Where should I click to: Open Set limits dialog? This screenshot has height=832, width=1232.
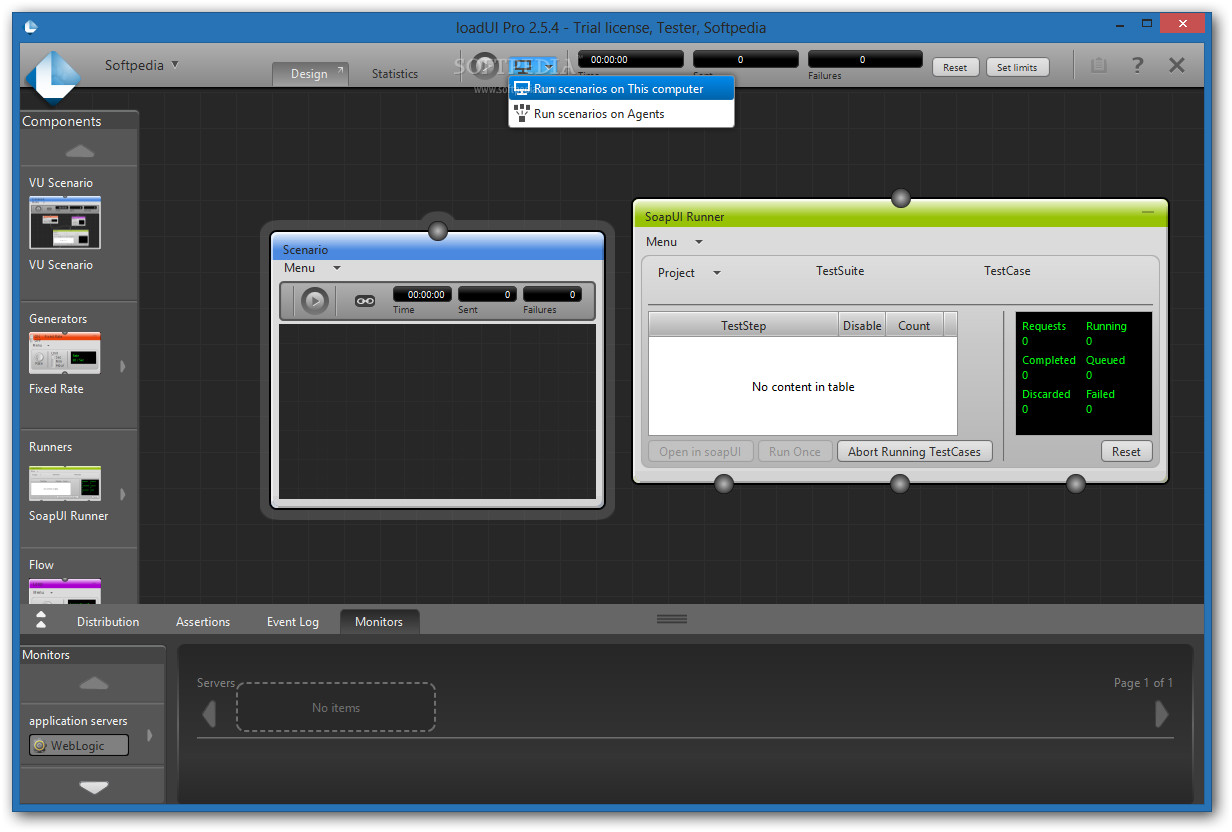(x=1017, y=67)
